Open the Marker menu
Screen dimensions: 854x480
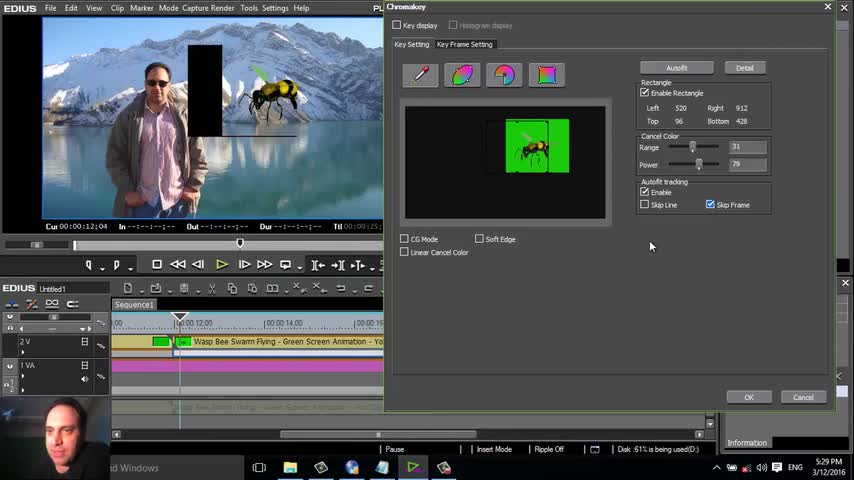142,8
